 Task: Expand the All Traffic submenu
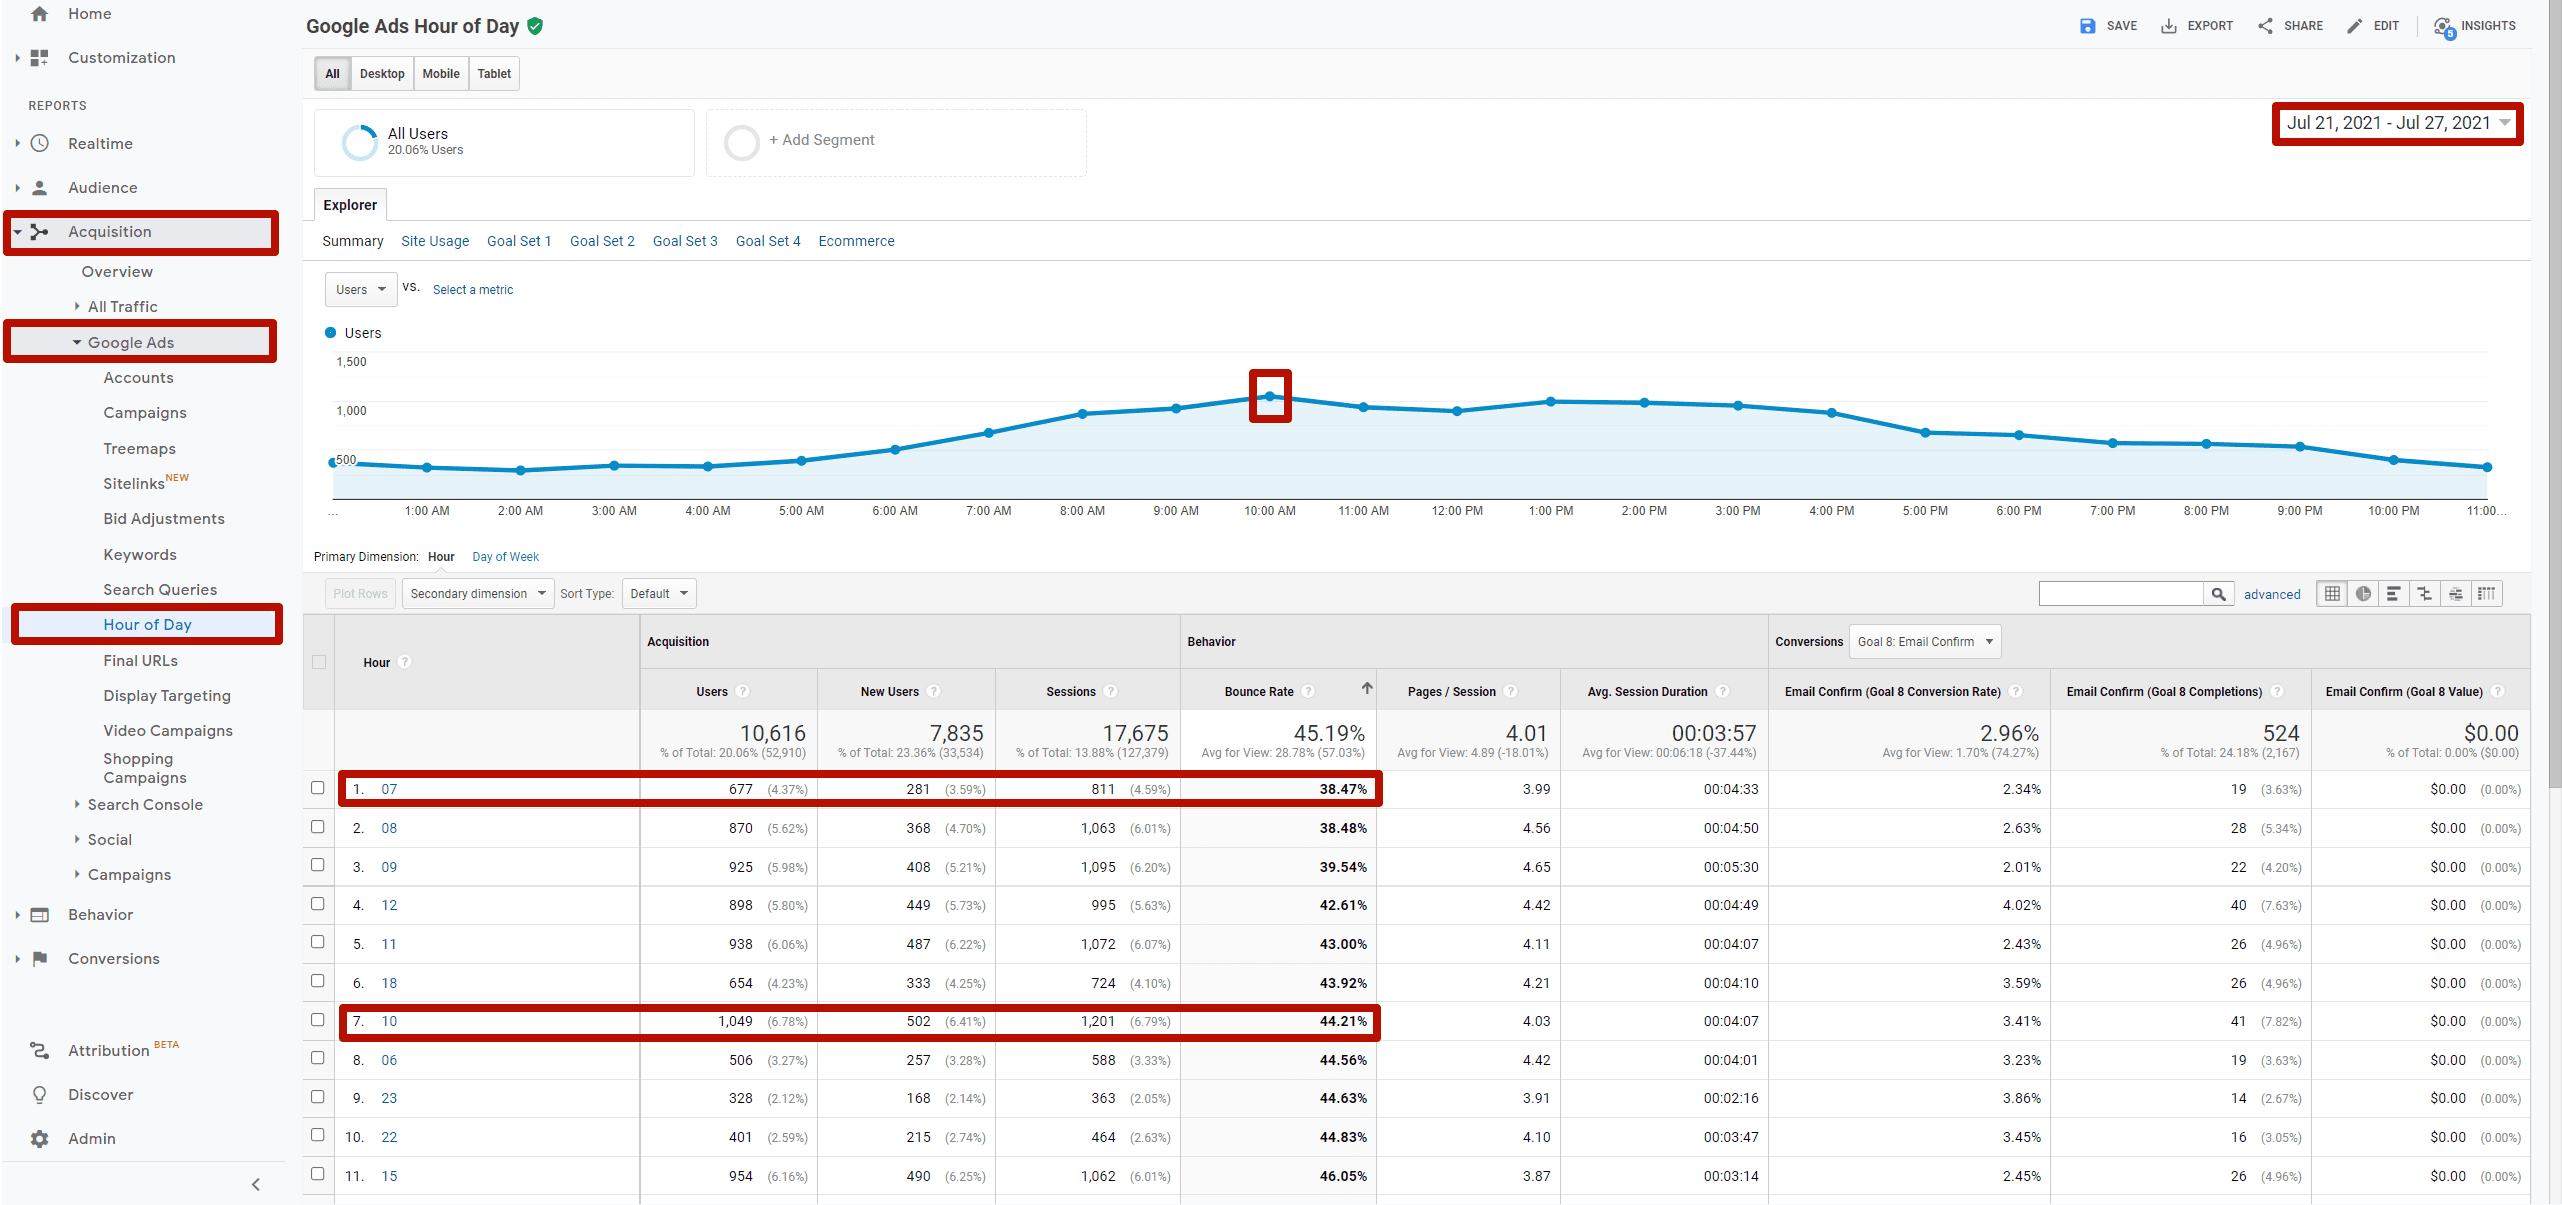(x=77, y=307)
